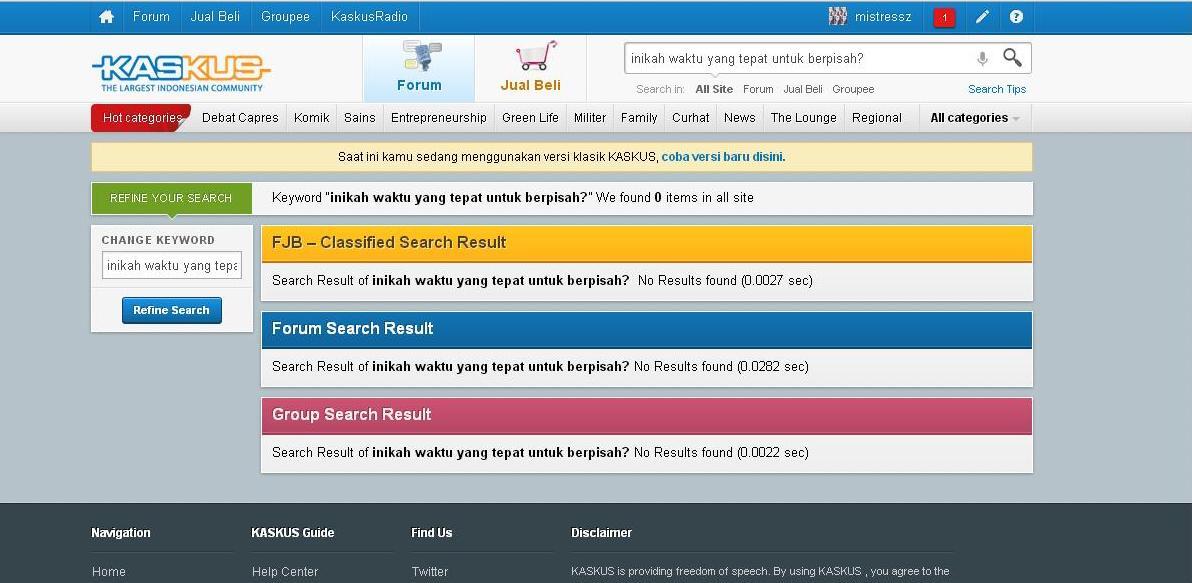Open the Family category
The height and width of the screenshot is (583, 1192).
tap(639, 118)
